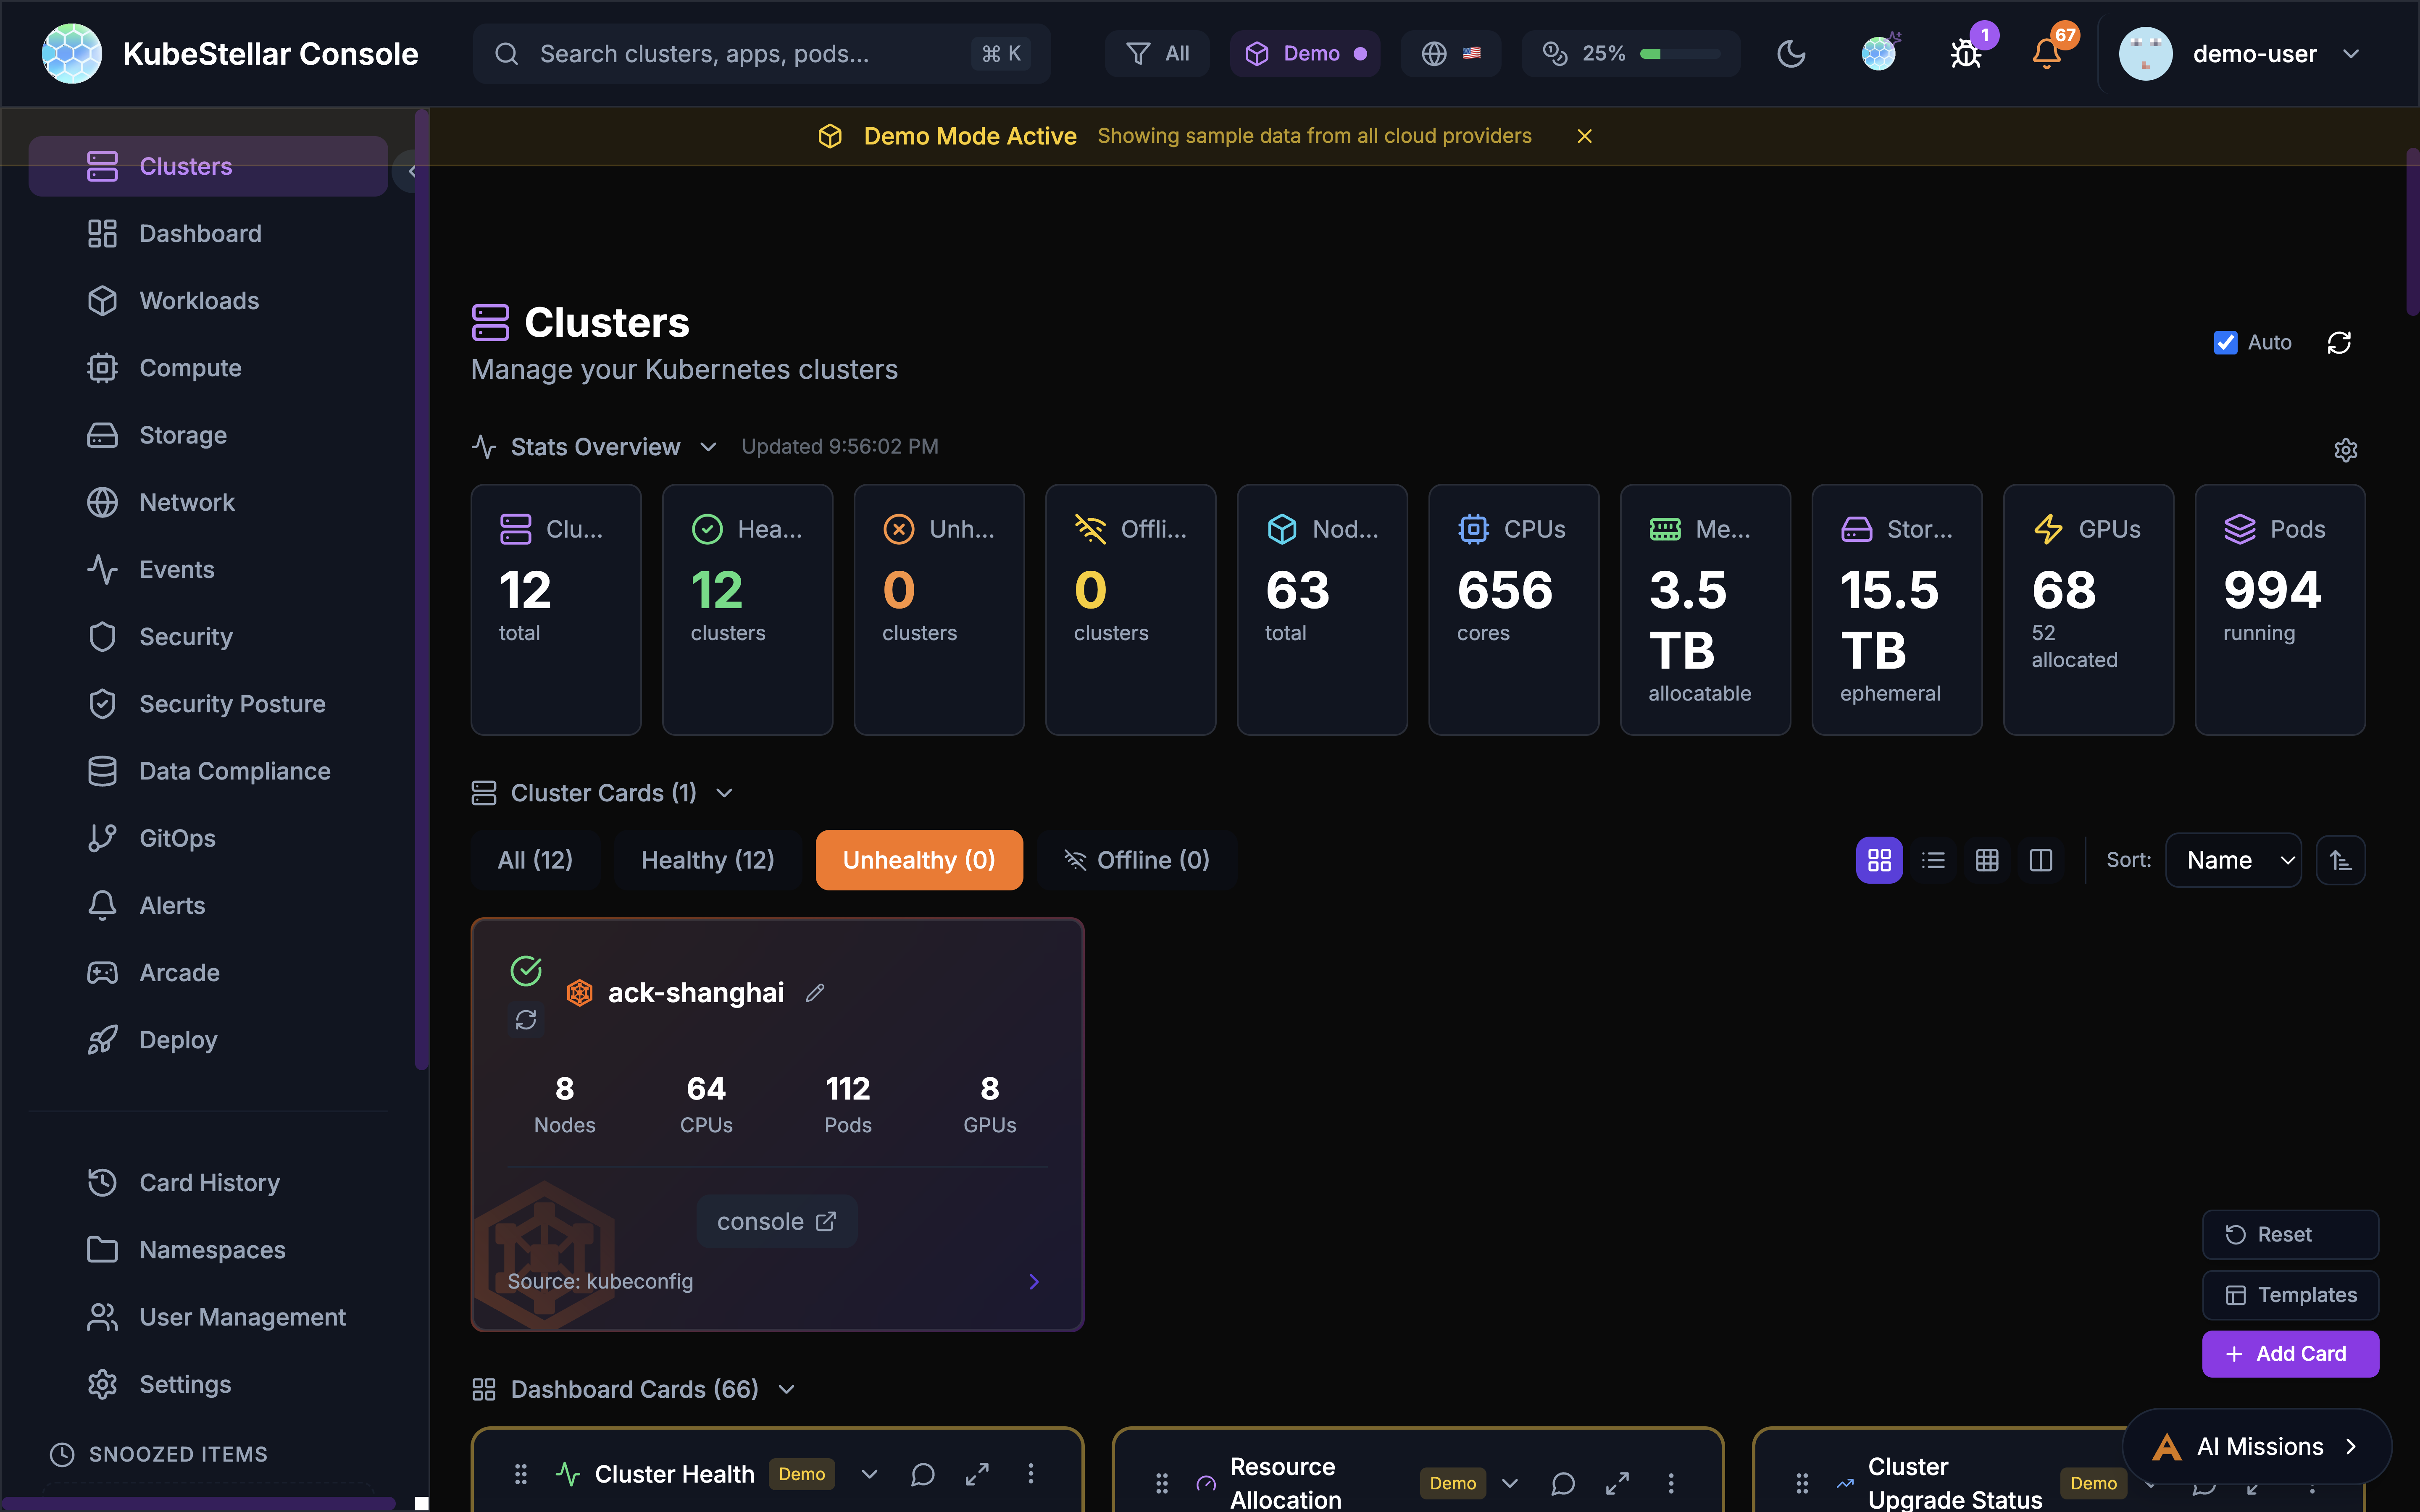Viewport: 2420px width, 1512px height.
Task: Click the refresh icon next to Auto
Action: (2338, 343)
